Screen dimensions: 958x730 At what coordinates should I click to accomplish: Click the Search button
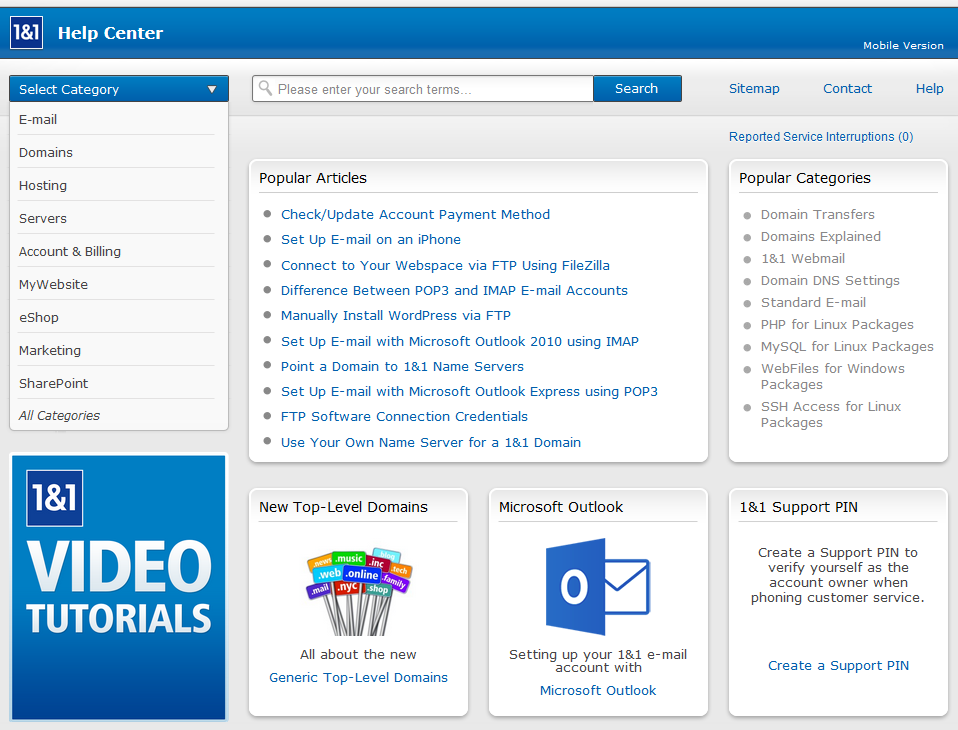pyautogui.click(x=637, y=89)
